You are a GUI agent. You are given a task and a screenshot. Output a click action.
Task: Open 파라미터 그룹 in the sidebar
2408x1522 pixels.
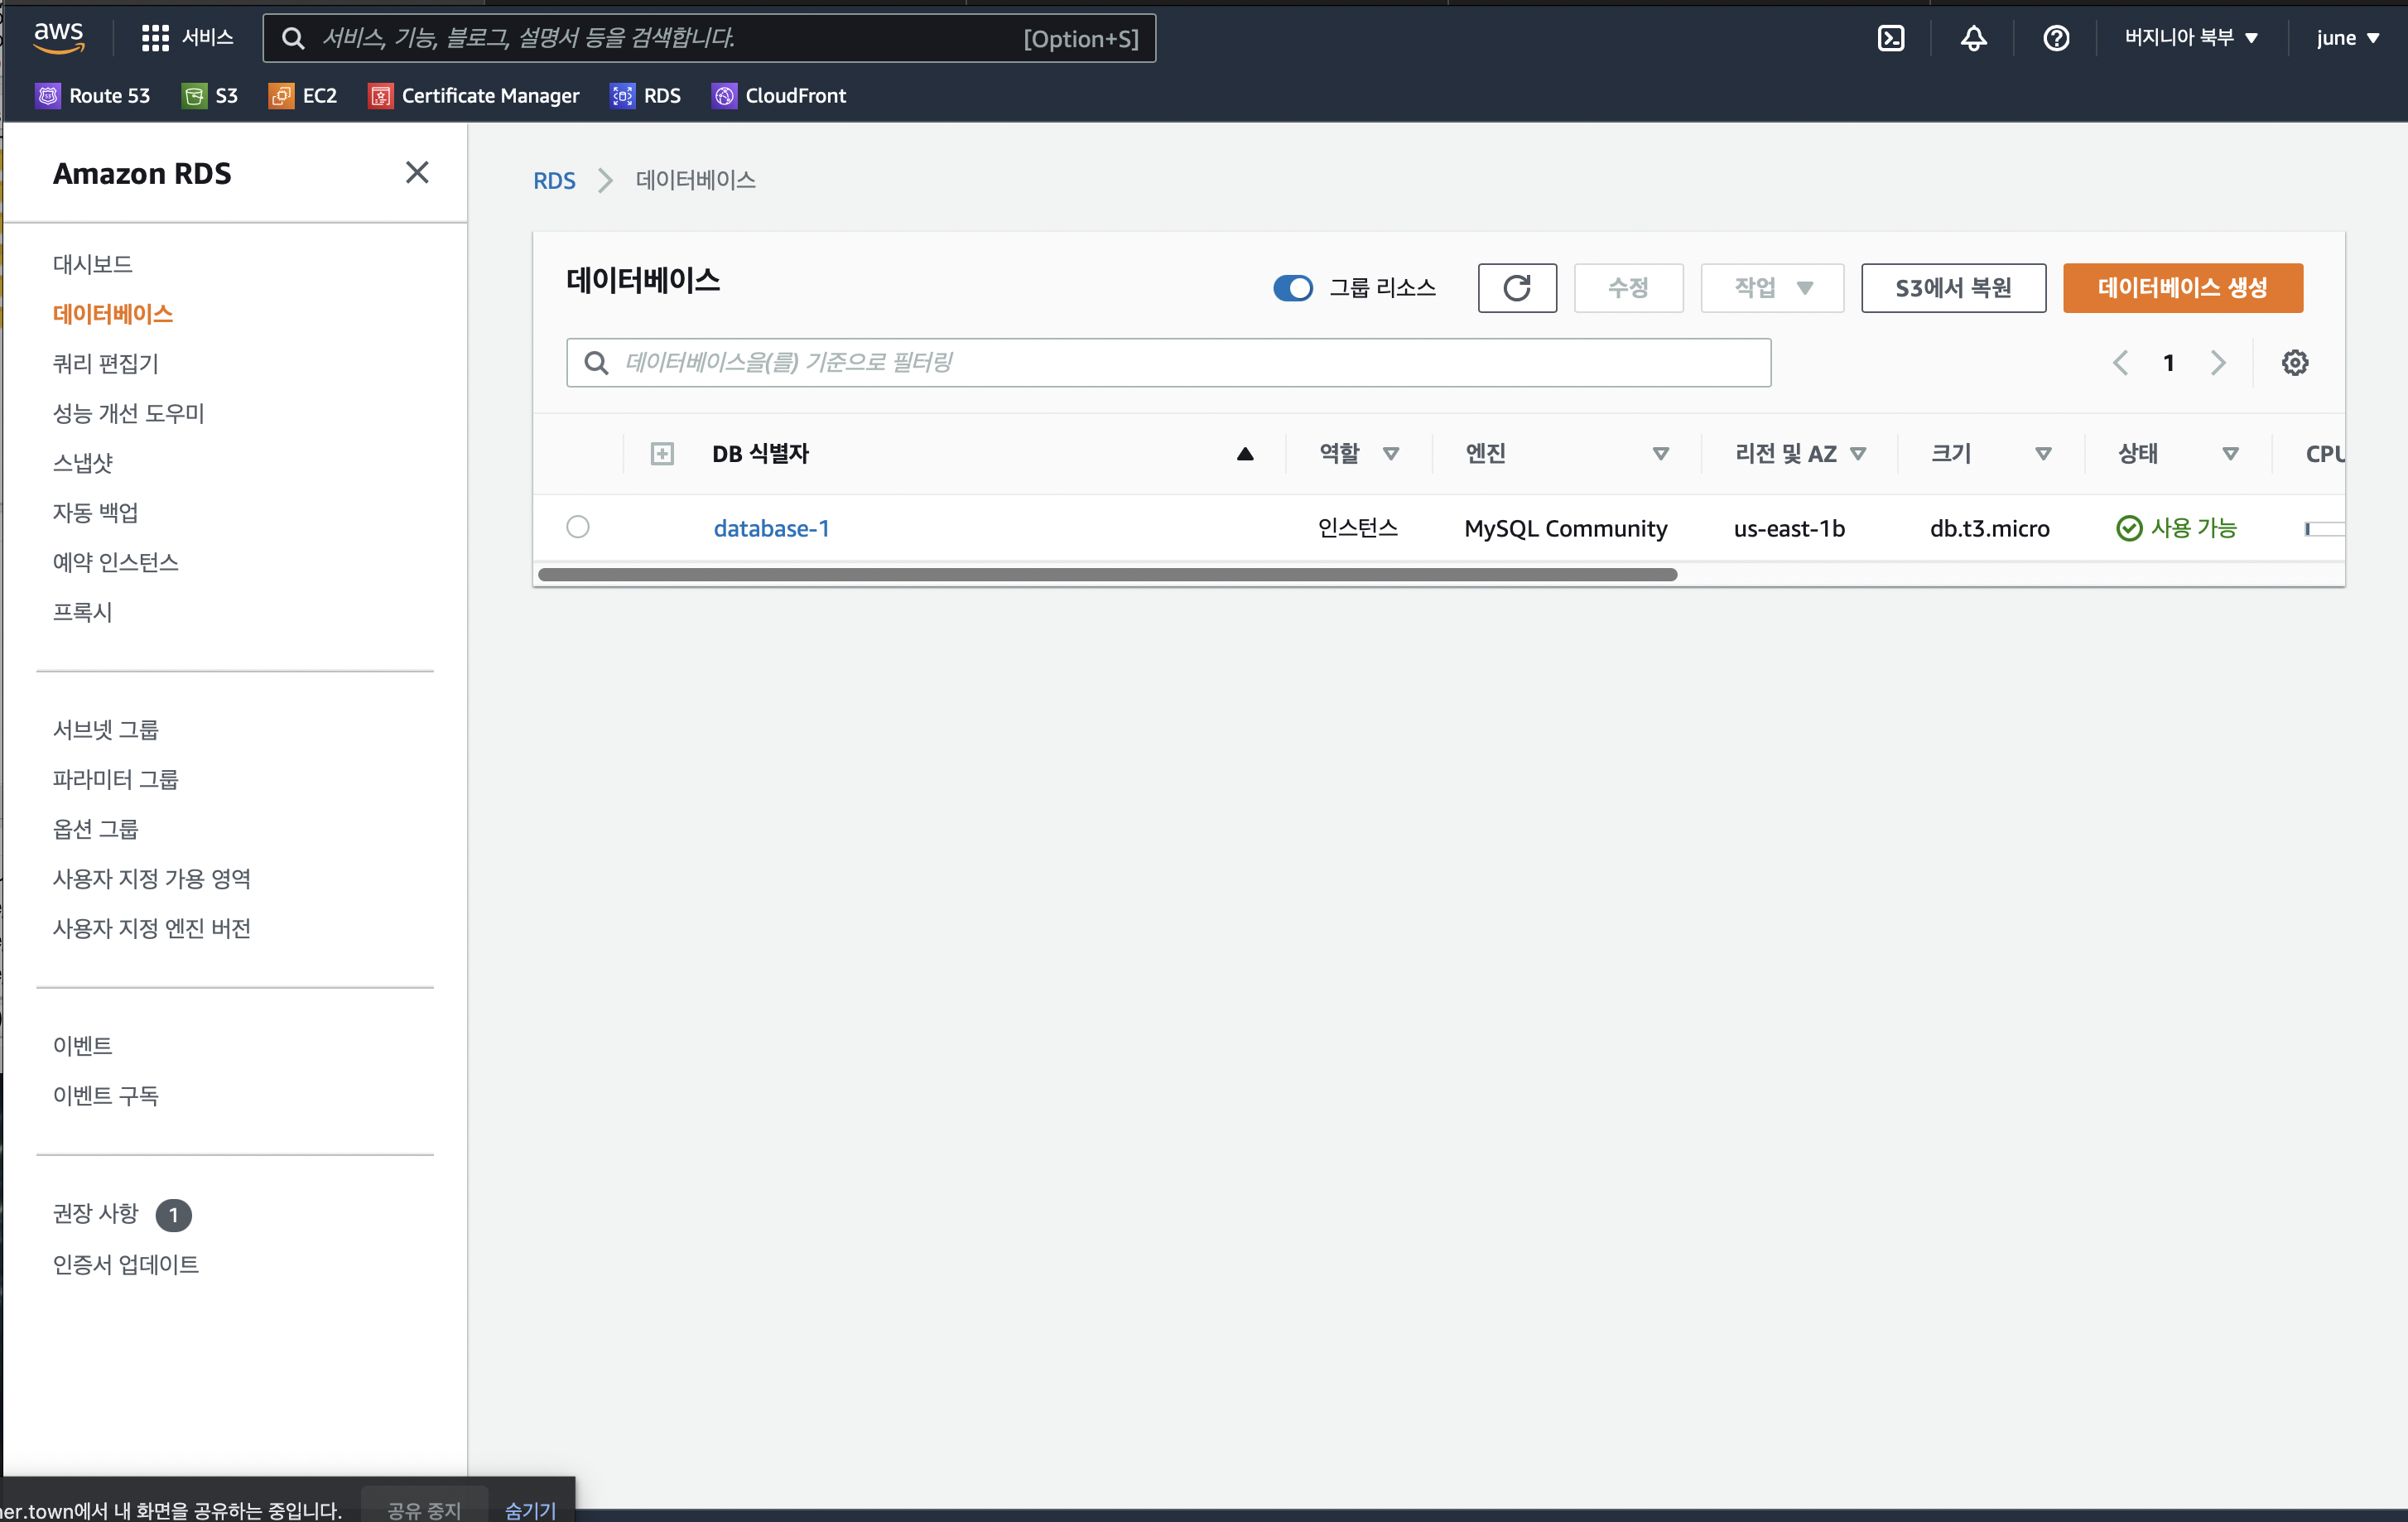click(x=115, y=779)
